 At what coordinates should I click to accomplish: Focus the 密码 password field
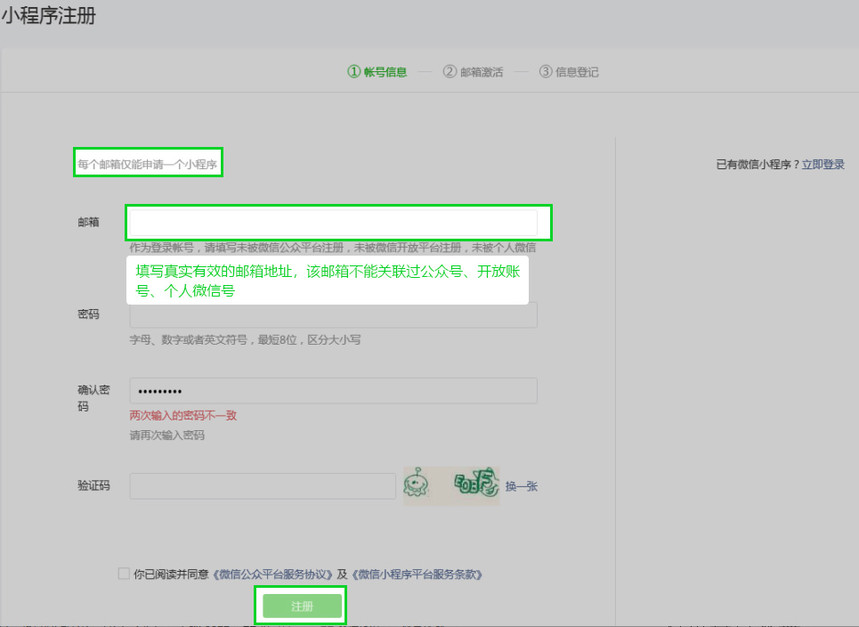(333, 315)
